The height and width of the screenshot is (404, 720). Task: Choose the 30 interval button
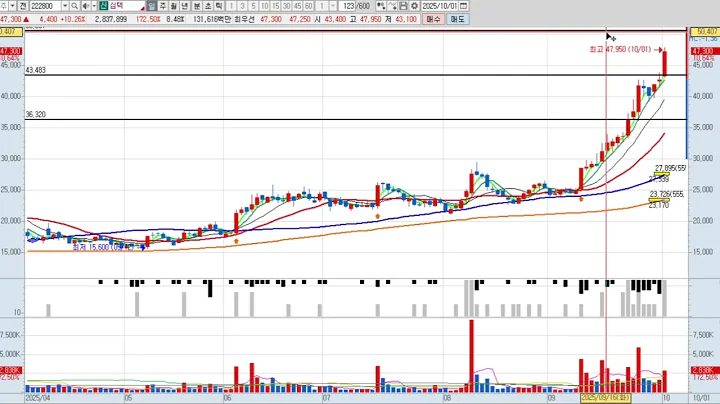tap(287, 6)
